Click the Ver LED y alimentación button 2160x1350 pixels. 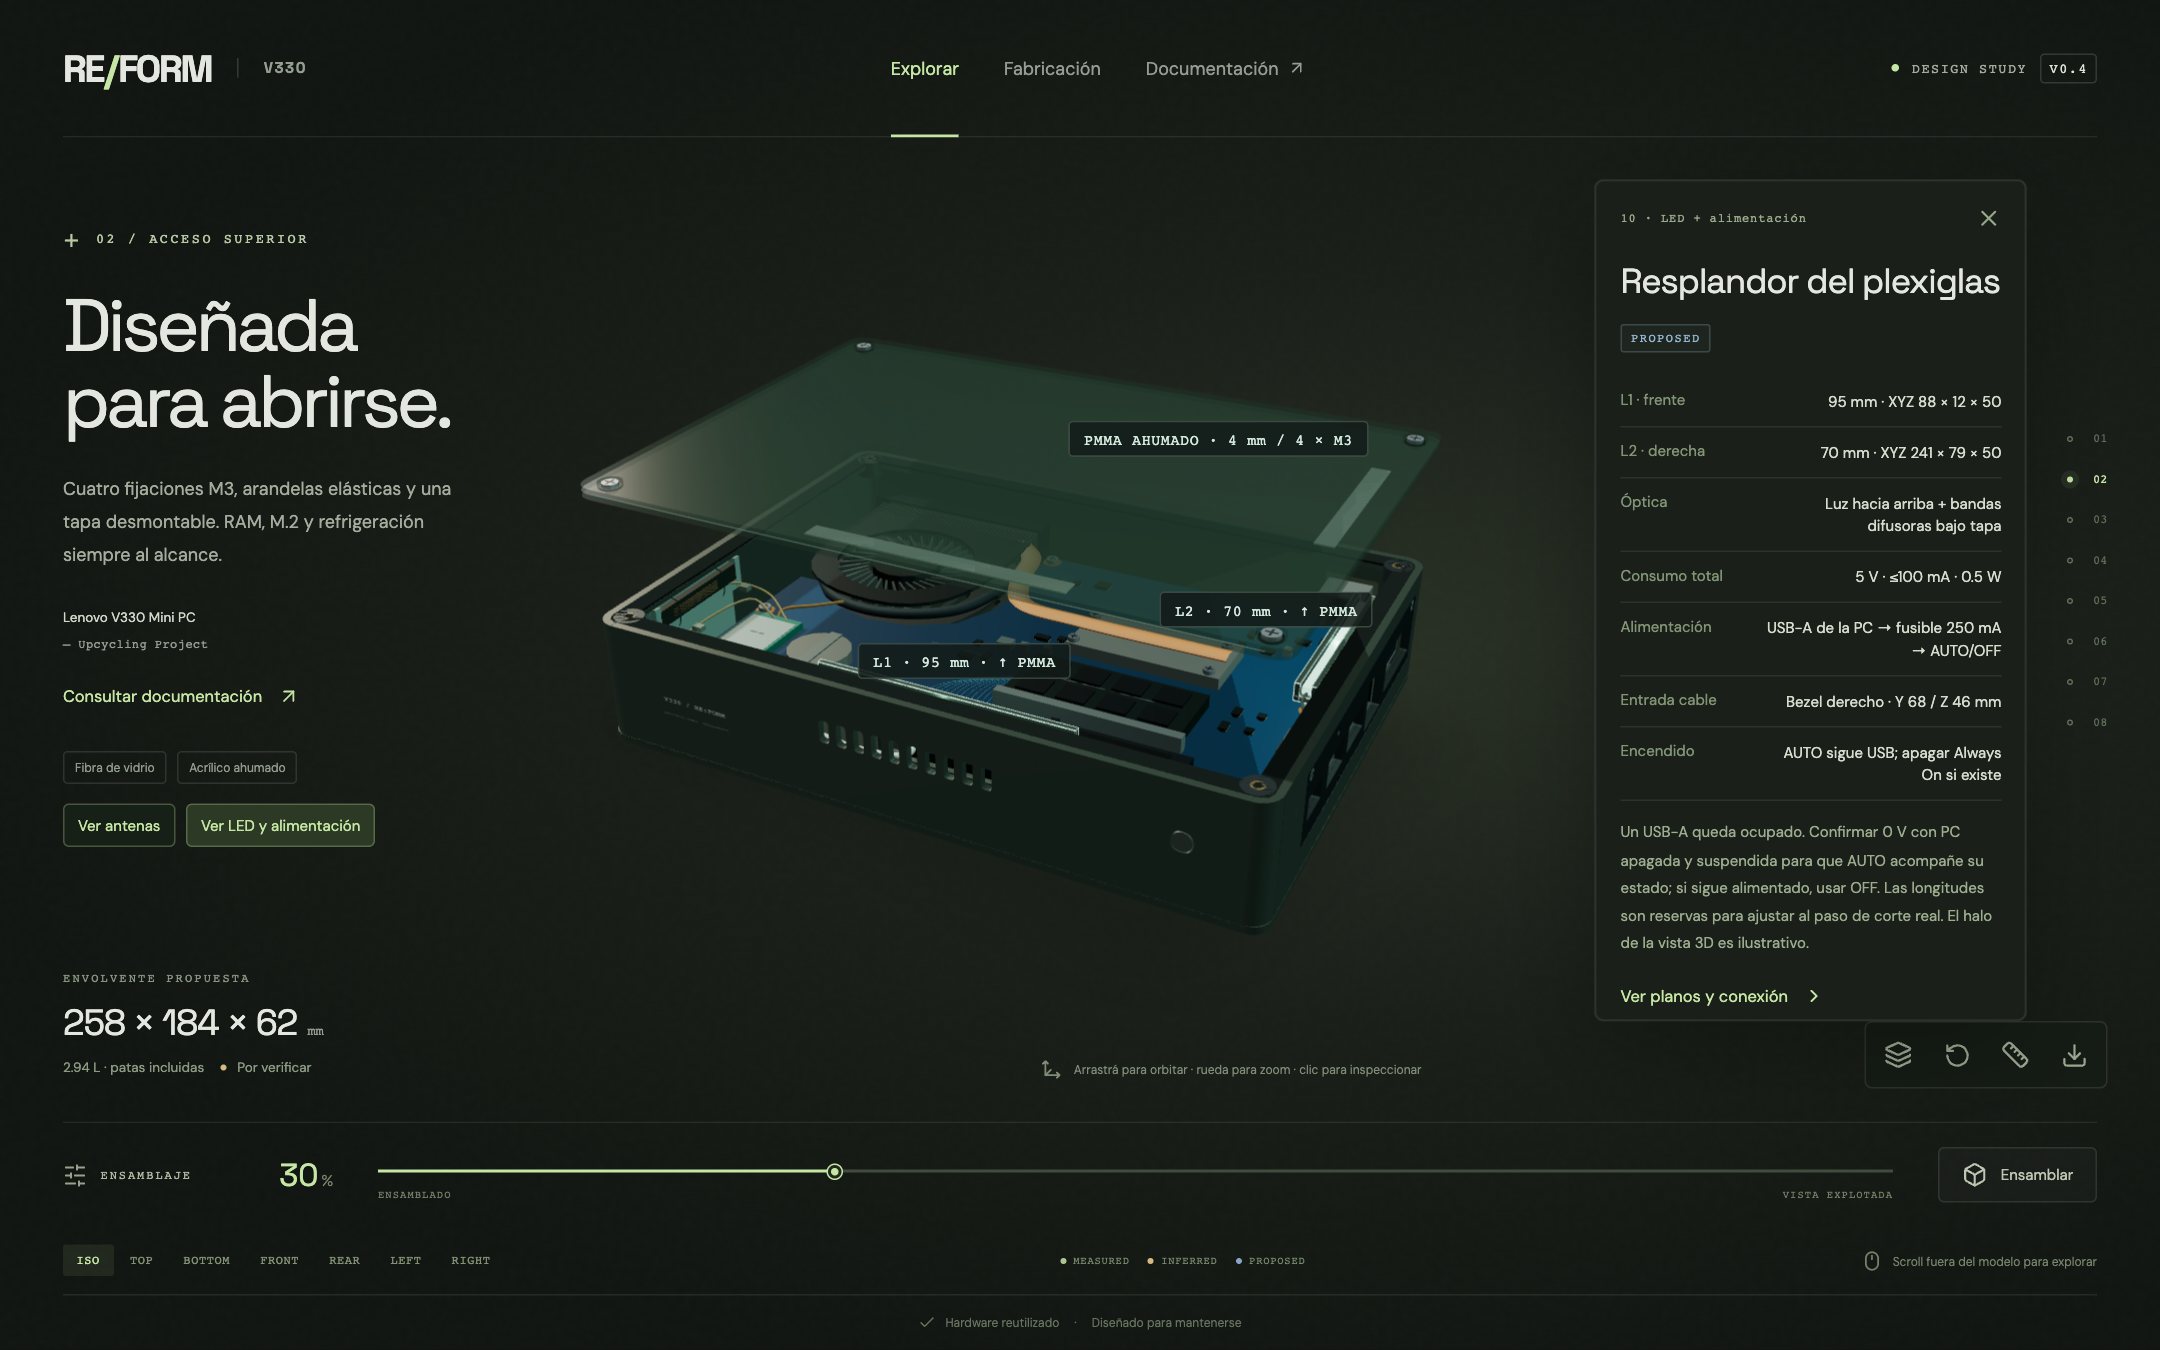(280, 825)
